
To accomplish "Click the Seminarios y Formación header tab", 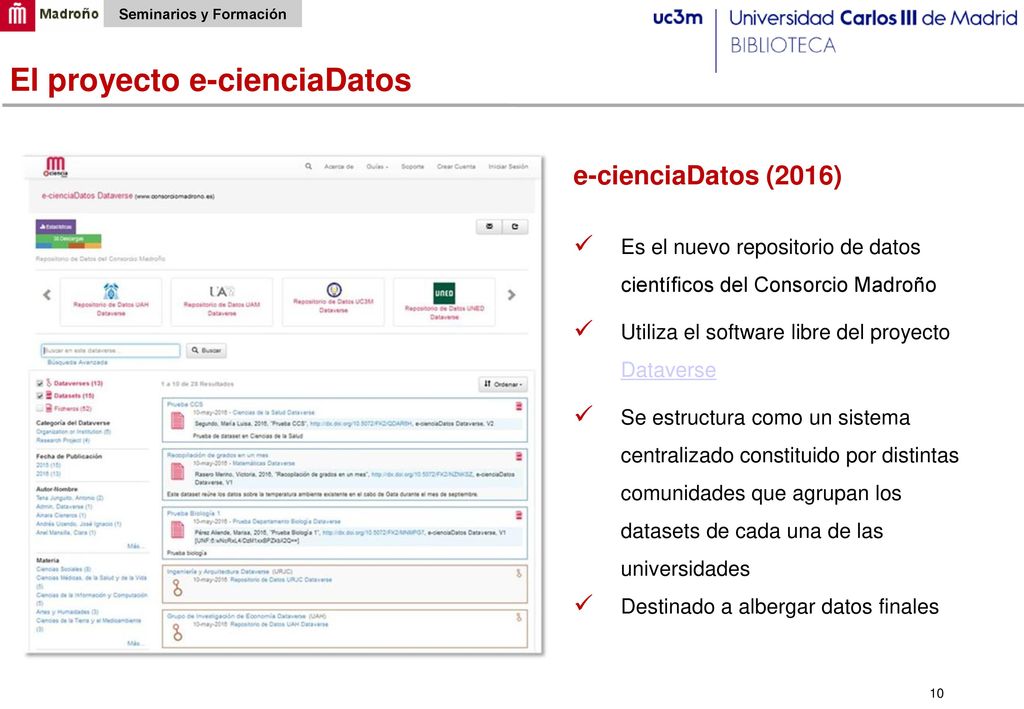I will click(202, 14).
